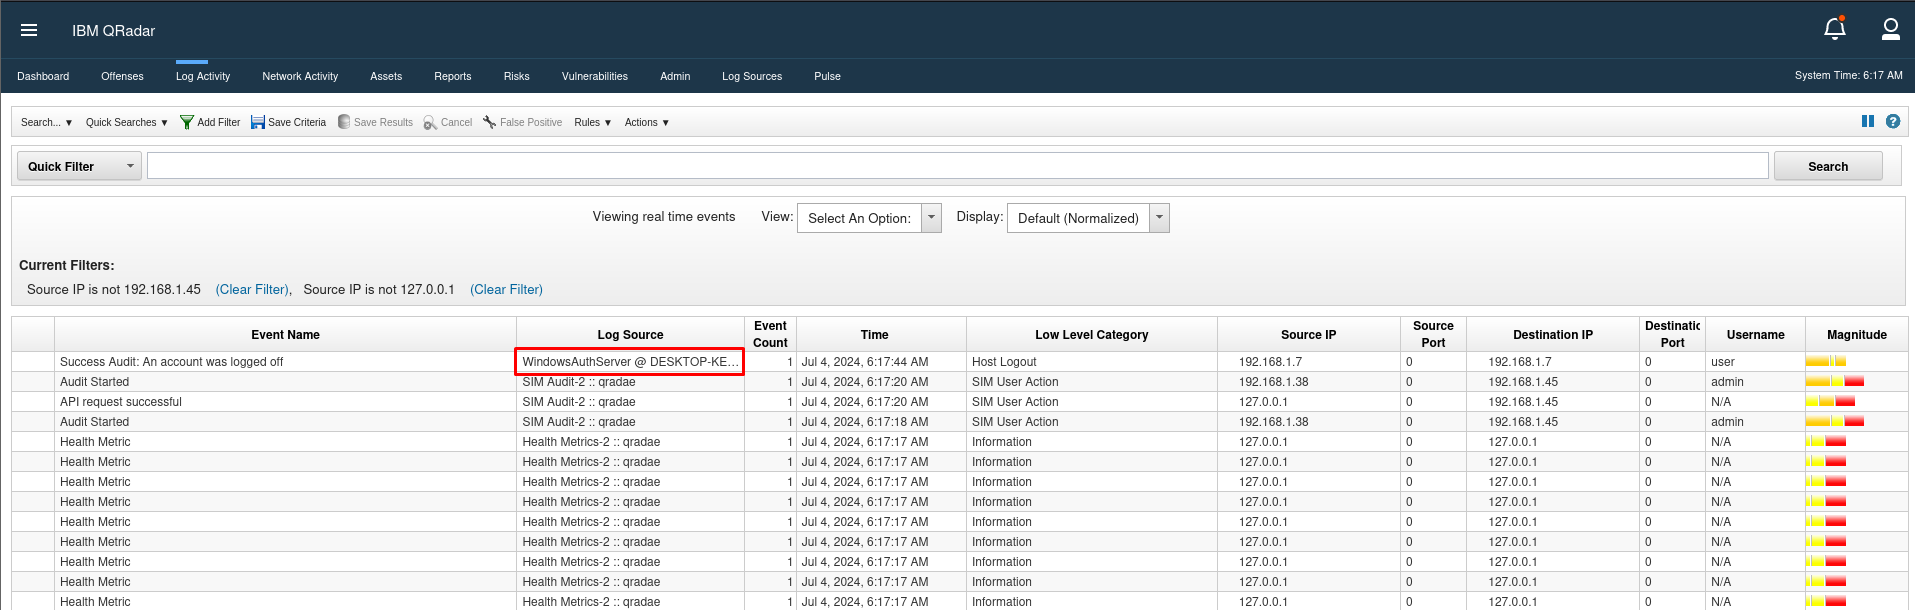The height and width of the screenshot is (610, 1915).
Task: Open the user profile icon
Action: pos(1890,29)
